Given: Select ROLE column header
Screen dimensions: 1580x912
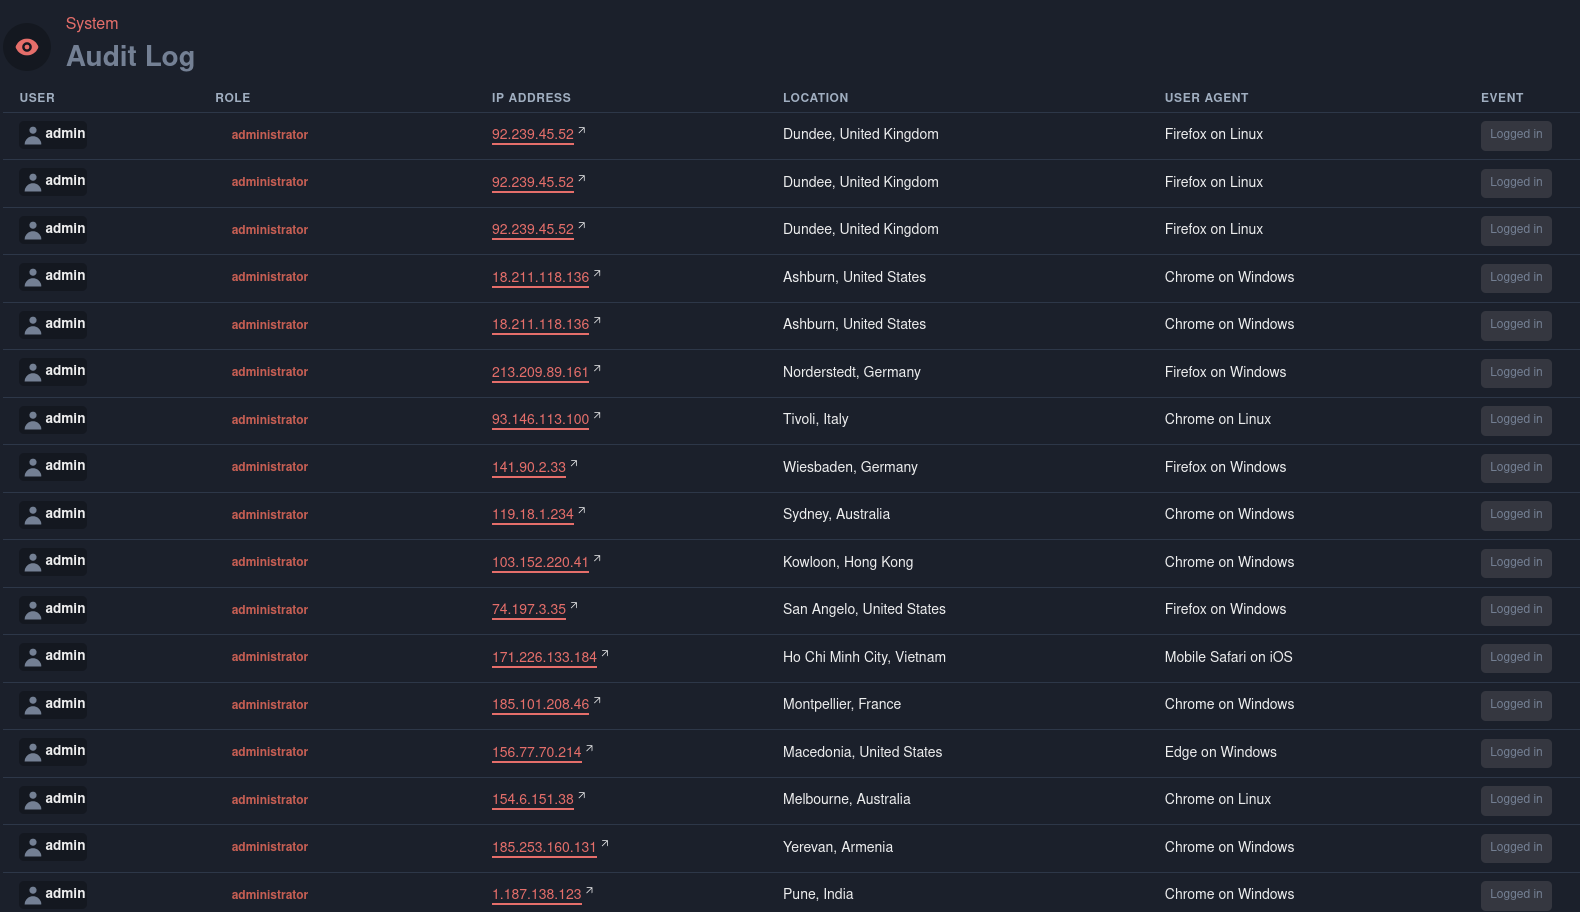Looking at the screenshot, I should [233, 98].
